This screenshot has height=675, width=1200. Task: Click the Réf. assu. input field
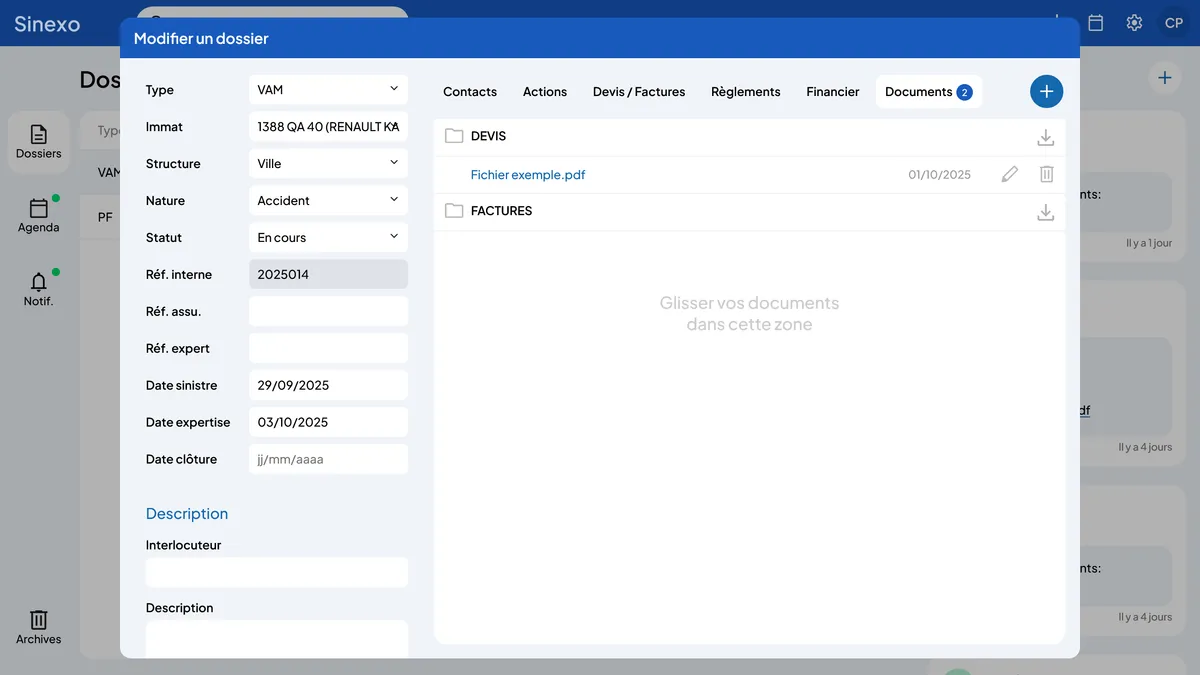tap(328, 312)
